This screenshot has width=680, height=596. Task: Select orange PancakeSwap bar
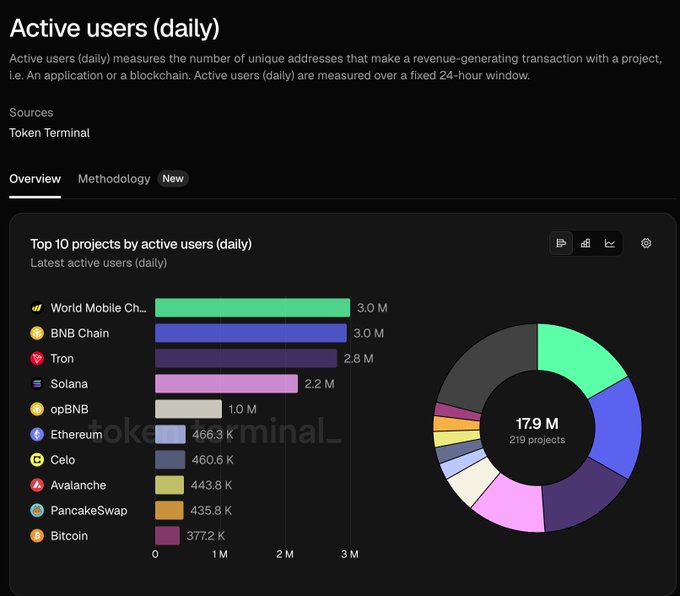(169, 511)
